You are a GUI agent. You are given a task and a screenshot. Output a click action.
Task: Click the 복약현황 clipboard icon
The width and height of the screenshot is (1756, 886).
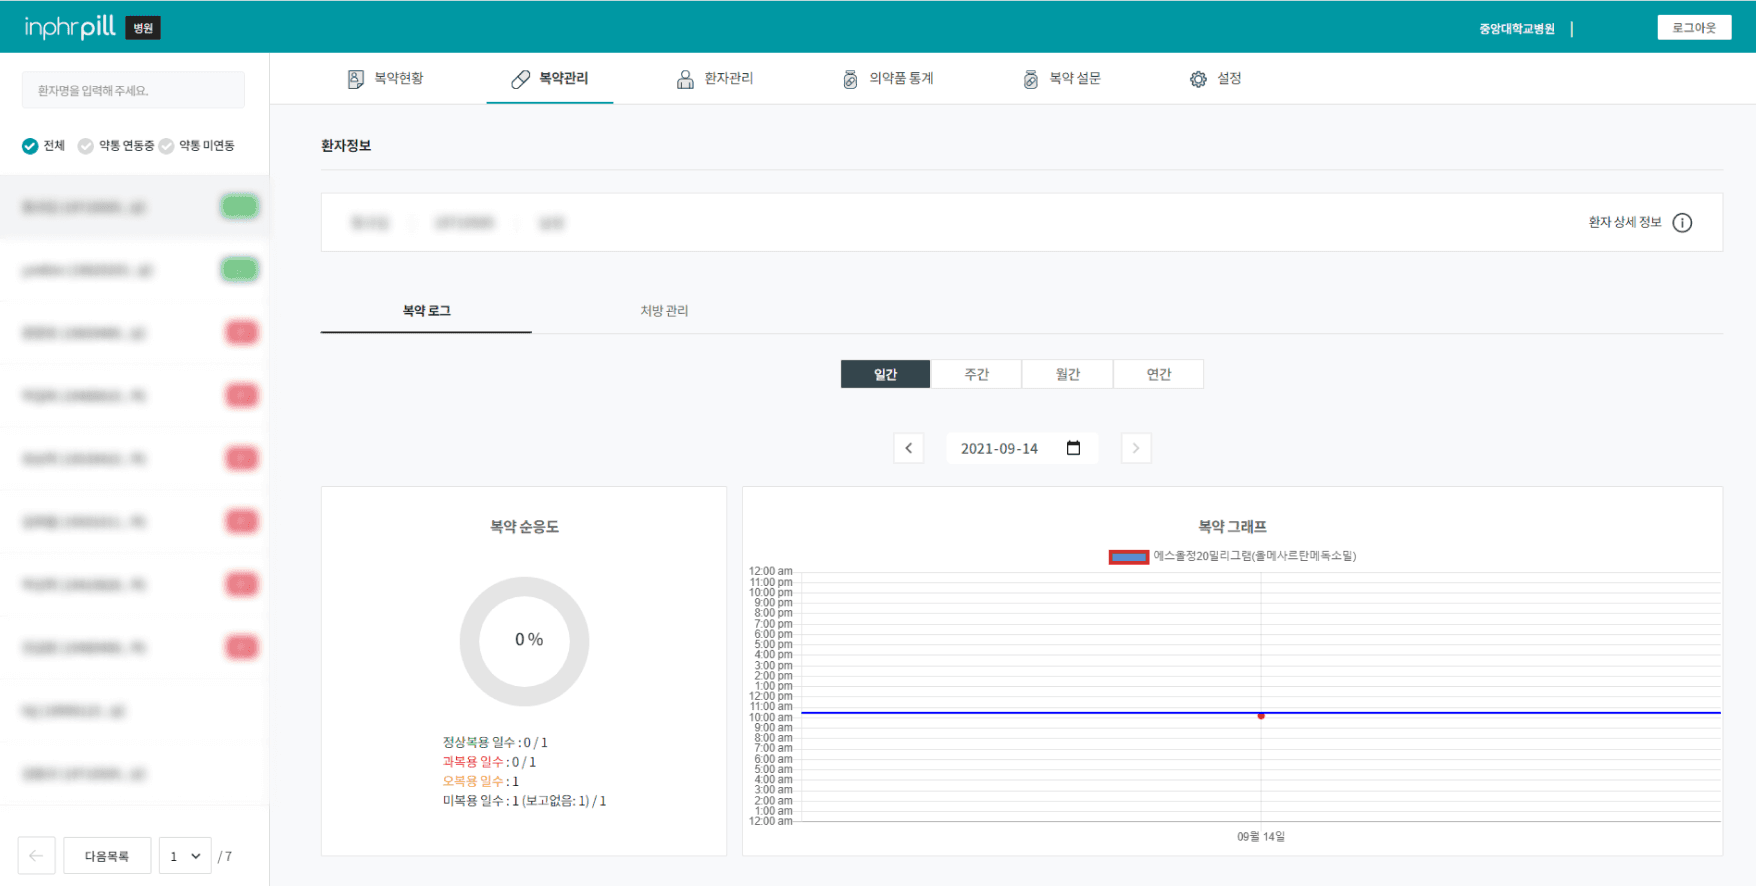tap(355, 79)
